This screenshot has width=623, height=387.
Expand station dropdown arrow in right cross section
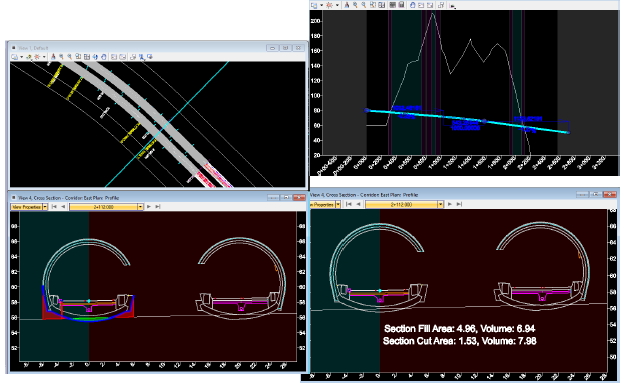(x=440, y=204)
